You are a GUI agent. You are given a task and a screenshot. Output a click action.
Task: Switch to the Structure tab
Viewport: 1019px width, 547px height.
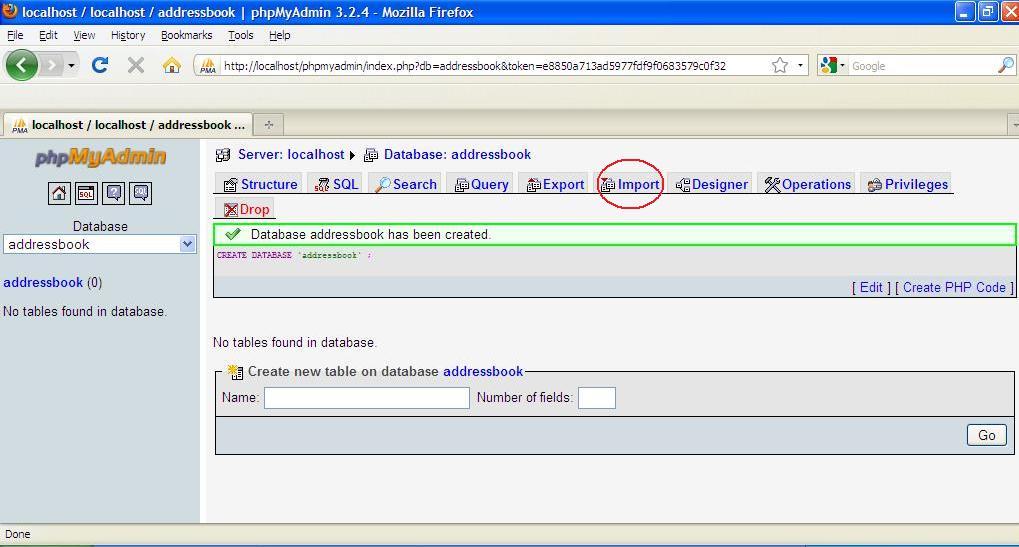click(259, 184)
